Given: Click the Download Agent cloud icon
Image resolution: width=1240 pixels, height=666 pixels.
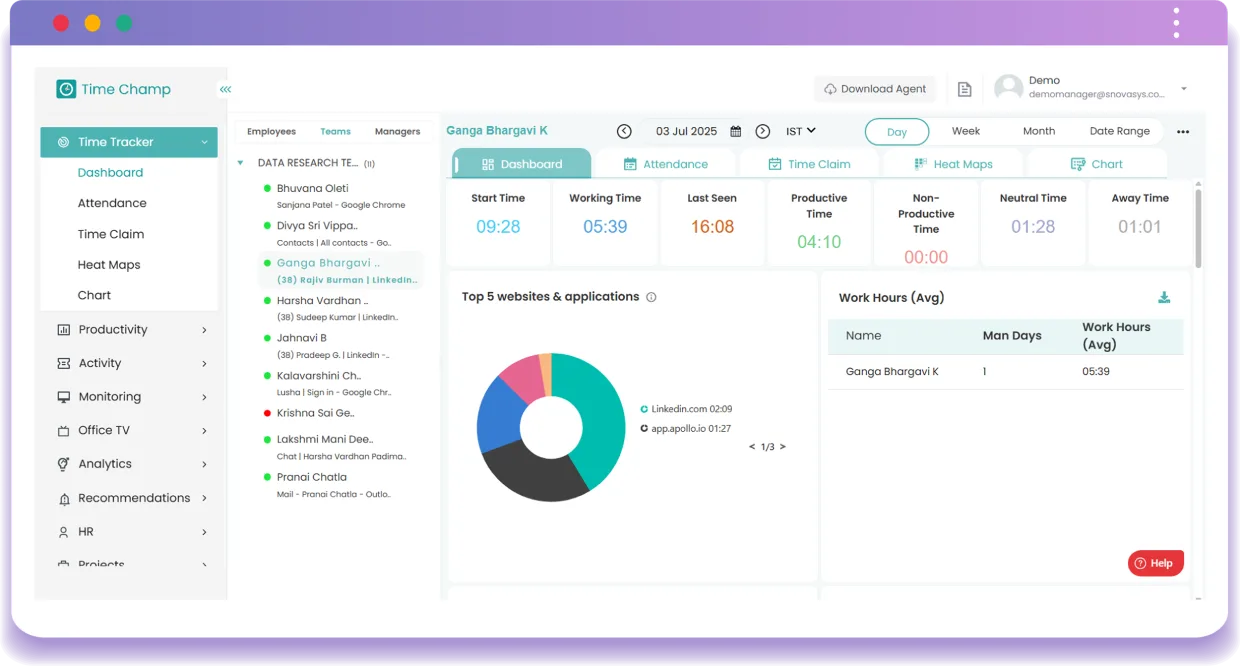Looking at the screenshot, I should tap(830, 89).
